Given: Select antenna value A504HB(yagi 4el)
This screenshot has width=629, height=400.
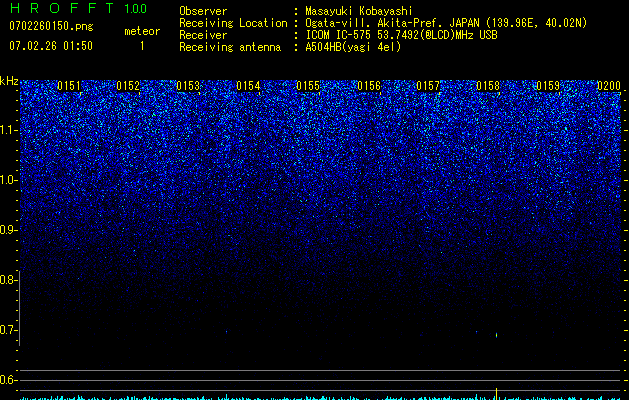Looking at the screenshot, I should 353,47.
